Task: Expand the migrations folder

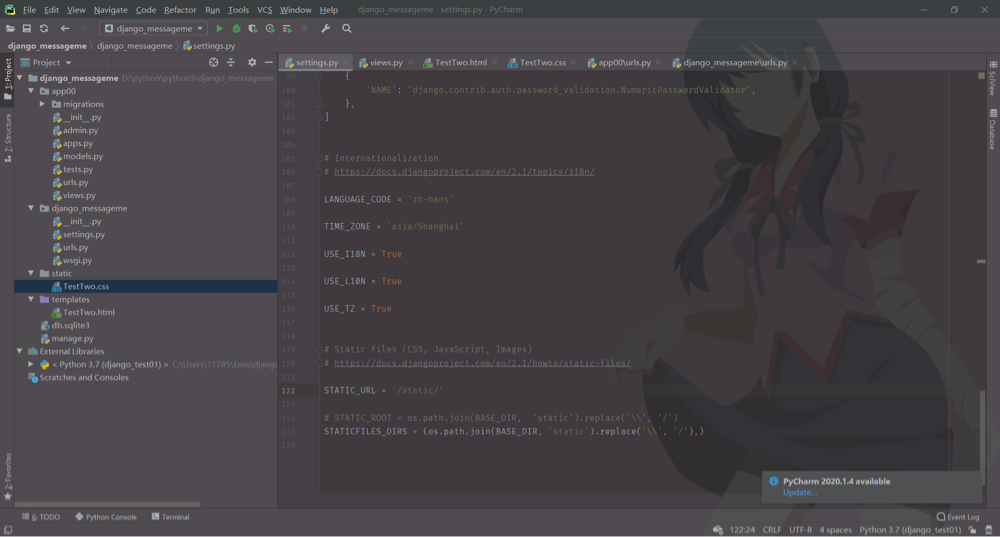Action: click(x=42, y=104)
